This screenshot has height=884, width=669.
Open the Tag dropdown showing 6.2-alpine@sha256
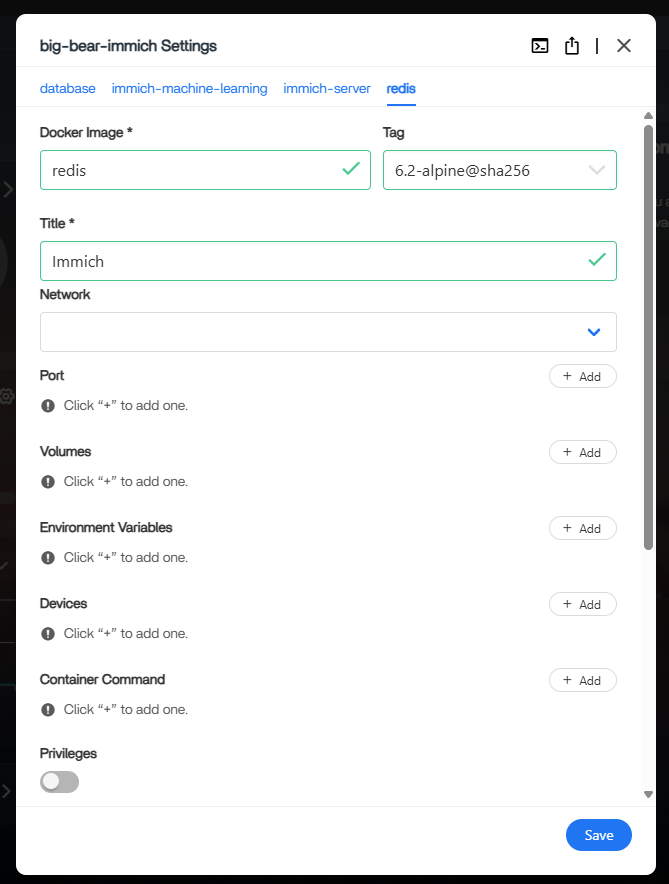pos(499,170)
